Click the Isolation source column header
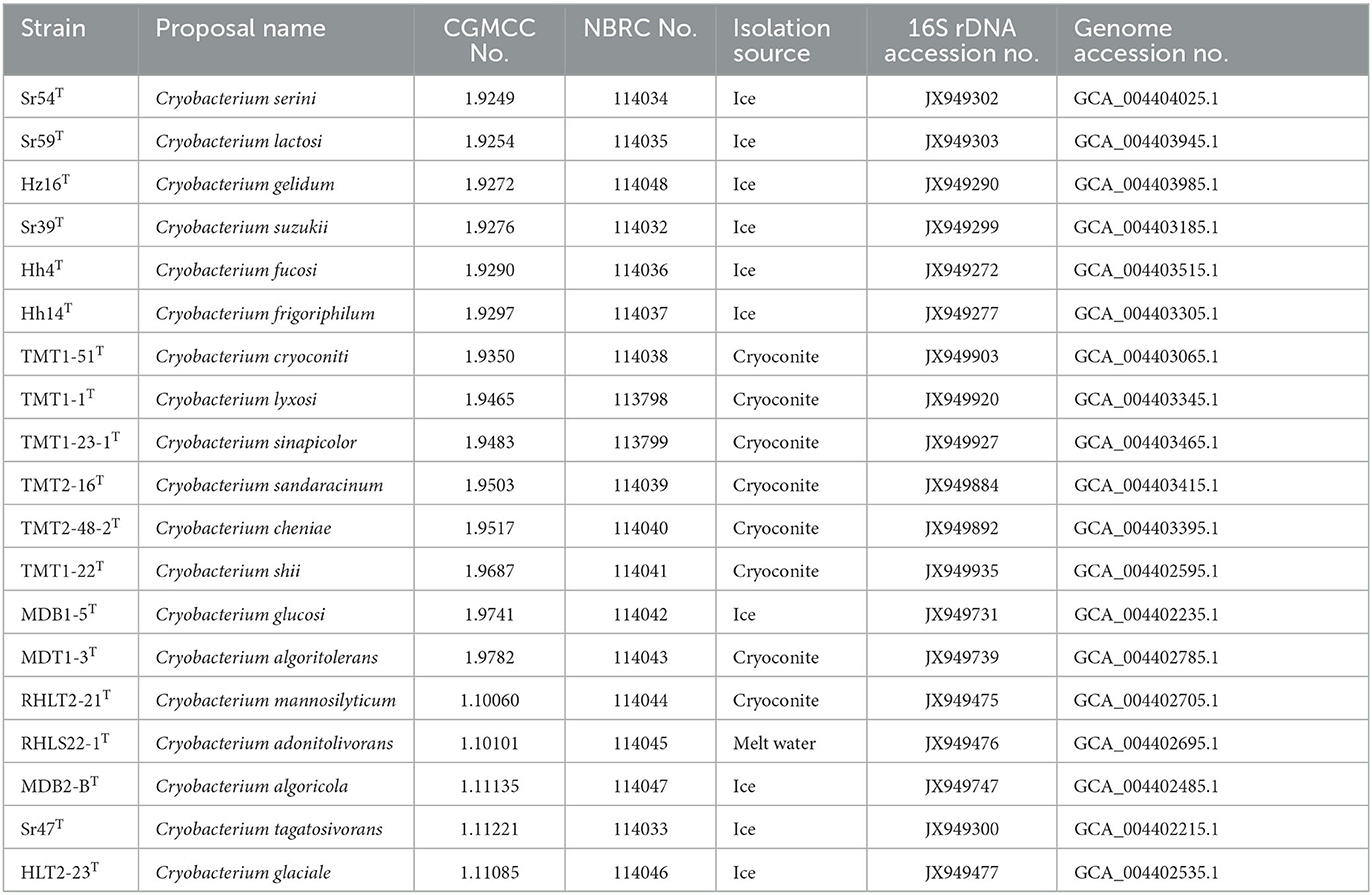 pyautogui.click(x=781, y=41)
